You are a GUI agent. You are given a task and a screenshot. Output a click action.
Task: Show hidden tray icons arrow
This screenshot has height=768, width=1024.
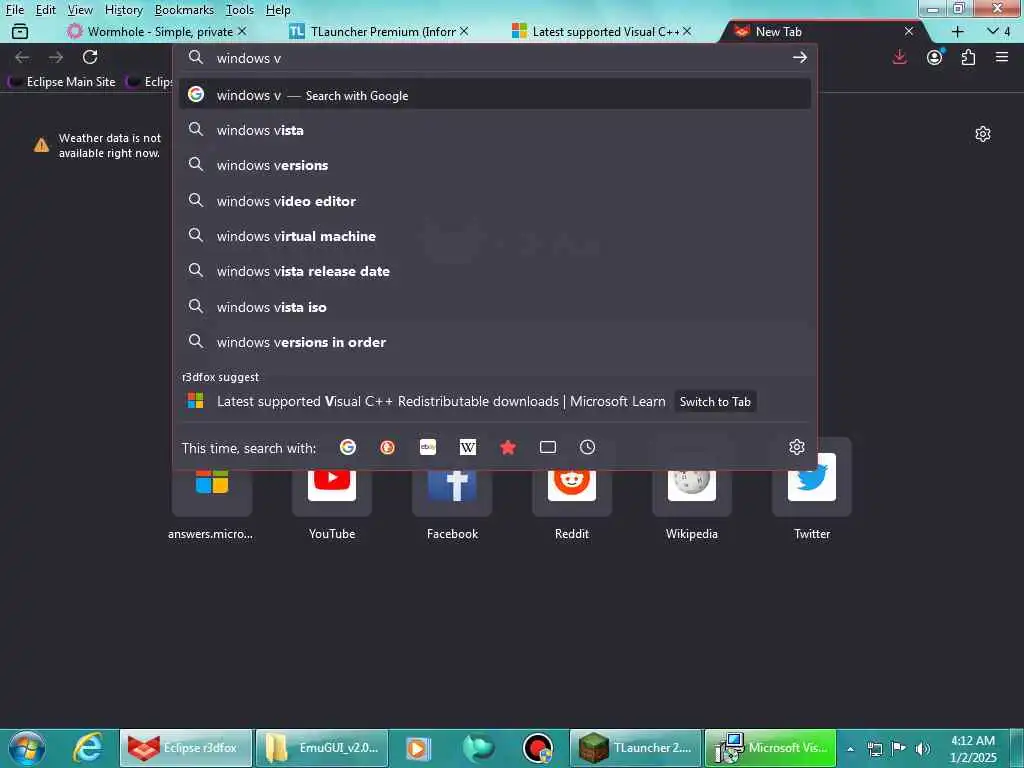[850, 749]
